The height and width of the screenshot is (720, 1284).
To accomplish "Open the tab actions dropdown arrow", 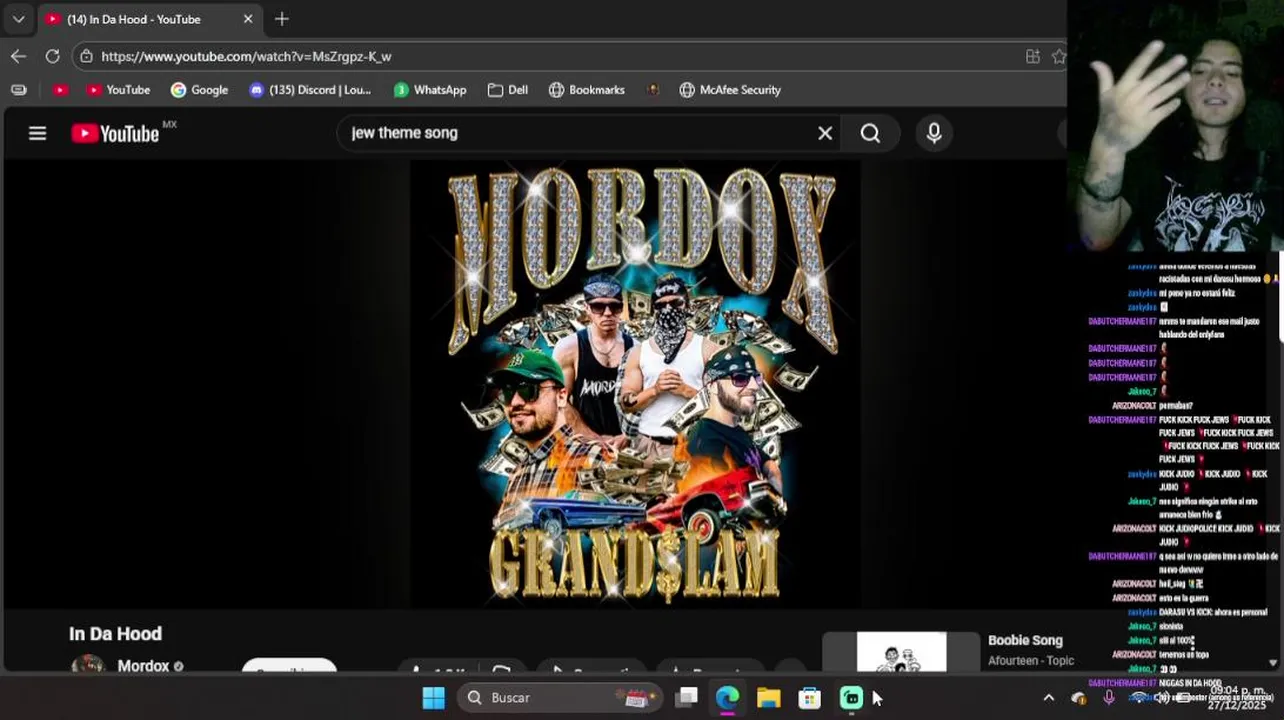I will click(18, 19).
